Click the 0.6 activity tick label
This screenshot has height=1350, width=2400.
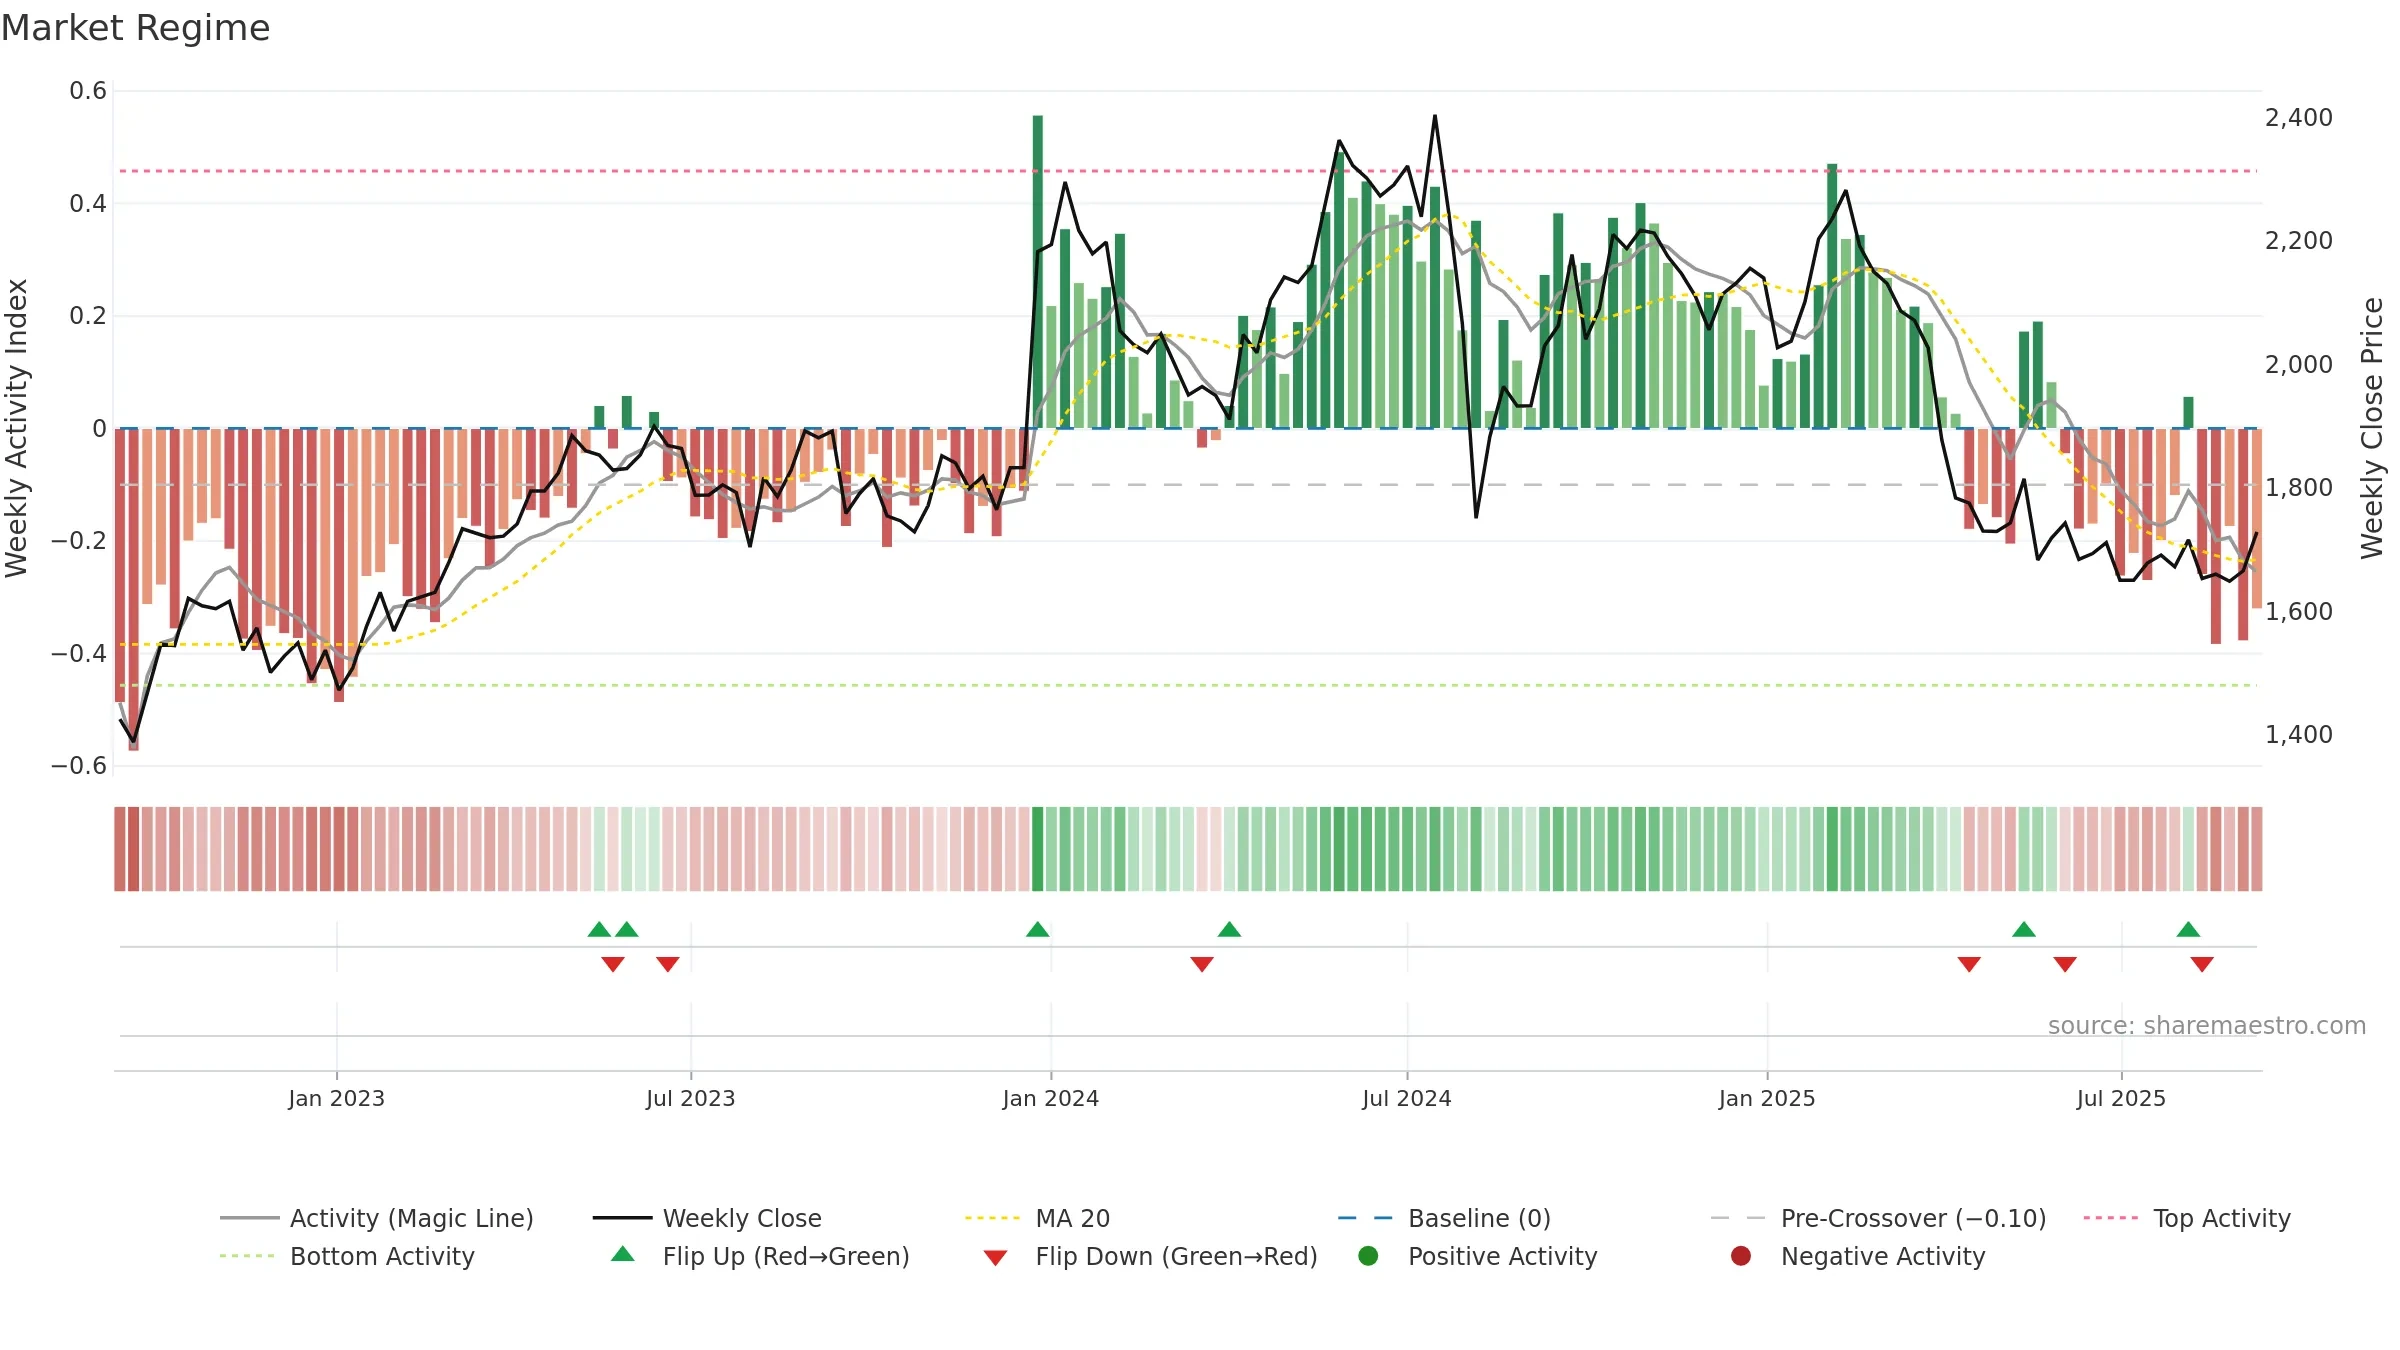click(x=88, y=91)
